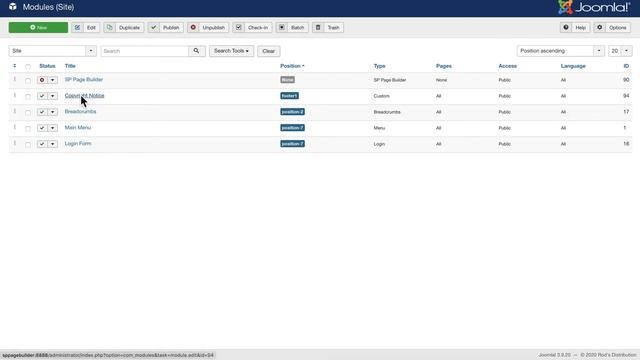640x360 pixels.
Task: Click the Breadcrumbs type cell
Action: click(x=387, y=112)
